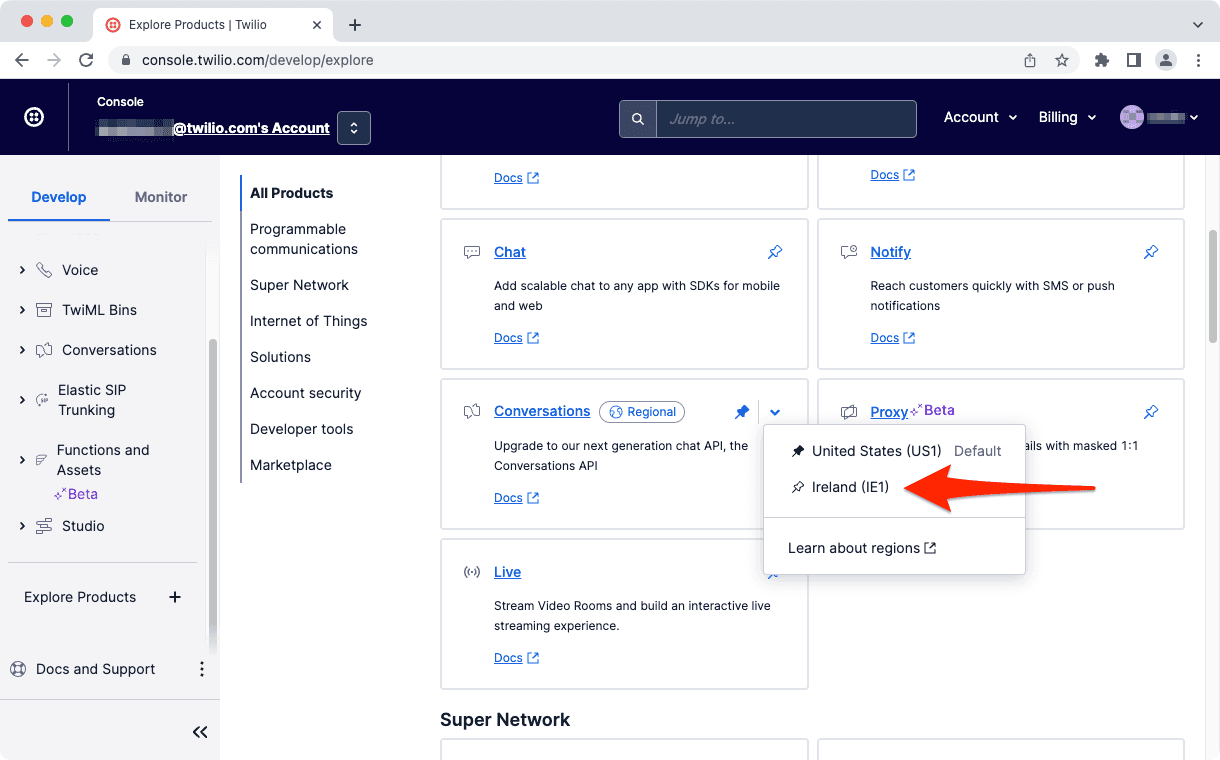Image resolution: width=1220 pixels, height=760 pixels.
Task: Click the plus icon beside Explore Products
Action: click(x=175, y=597)
